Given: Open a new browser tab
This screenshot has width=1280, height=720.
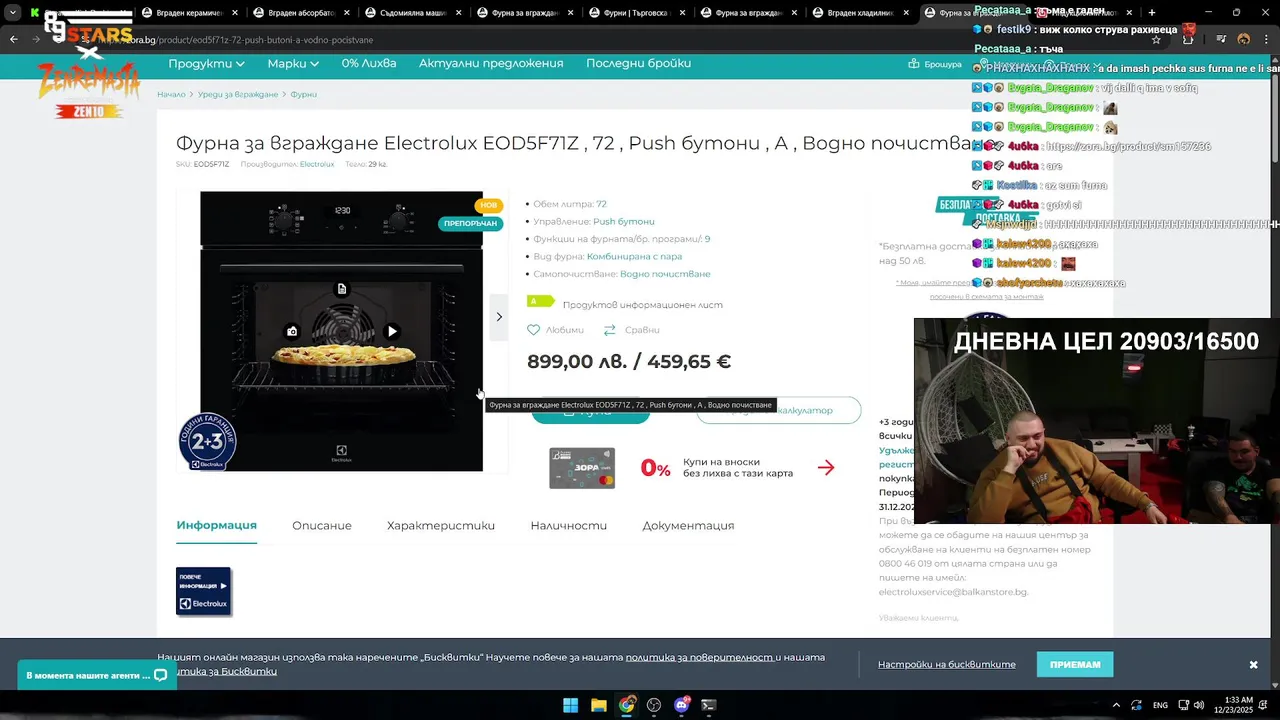Looking at the screenshot, I should coord(1152,13).
